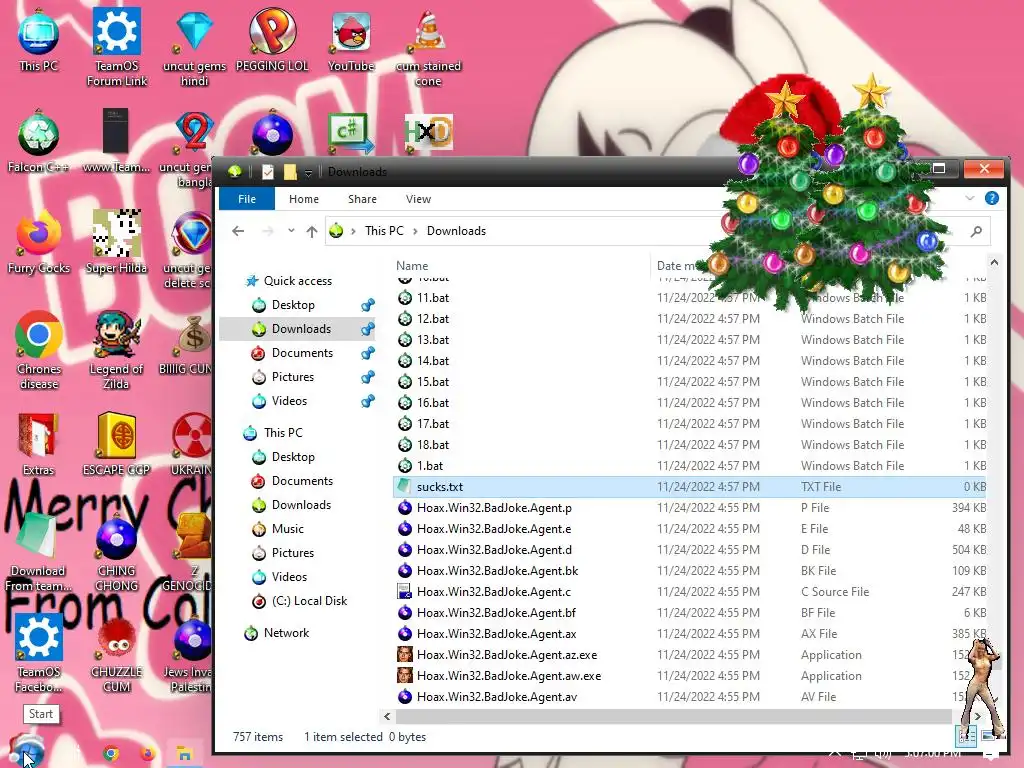This screenshot has height=768, width=1024.
Task: Click pin icon next to Quick access Desktop
Action: (368, 305)
